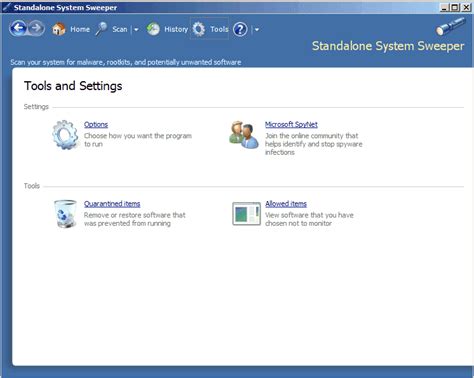The width and height of the screenshot is (474, 378).
Task: Click the Allowed items window icon
Action: (246, 214)
